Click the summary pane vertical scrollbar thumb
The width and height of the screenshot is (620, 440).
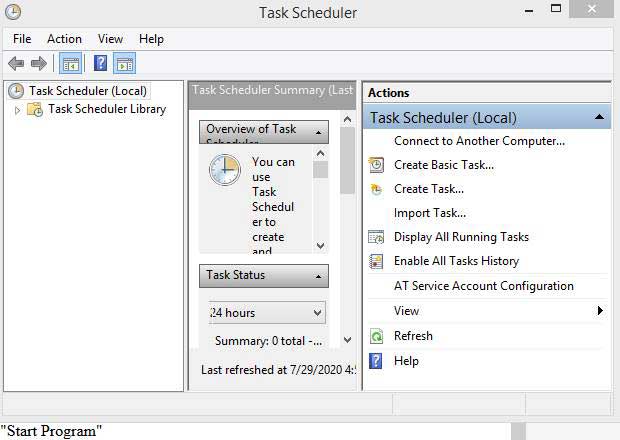coord(347,161)
